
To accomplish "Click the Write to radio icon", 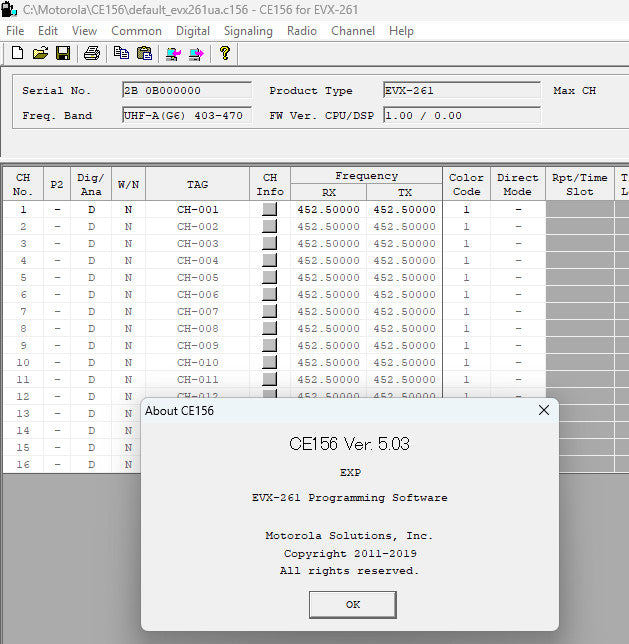I will pyautogui.click(x=196, y=53).
